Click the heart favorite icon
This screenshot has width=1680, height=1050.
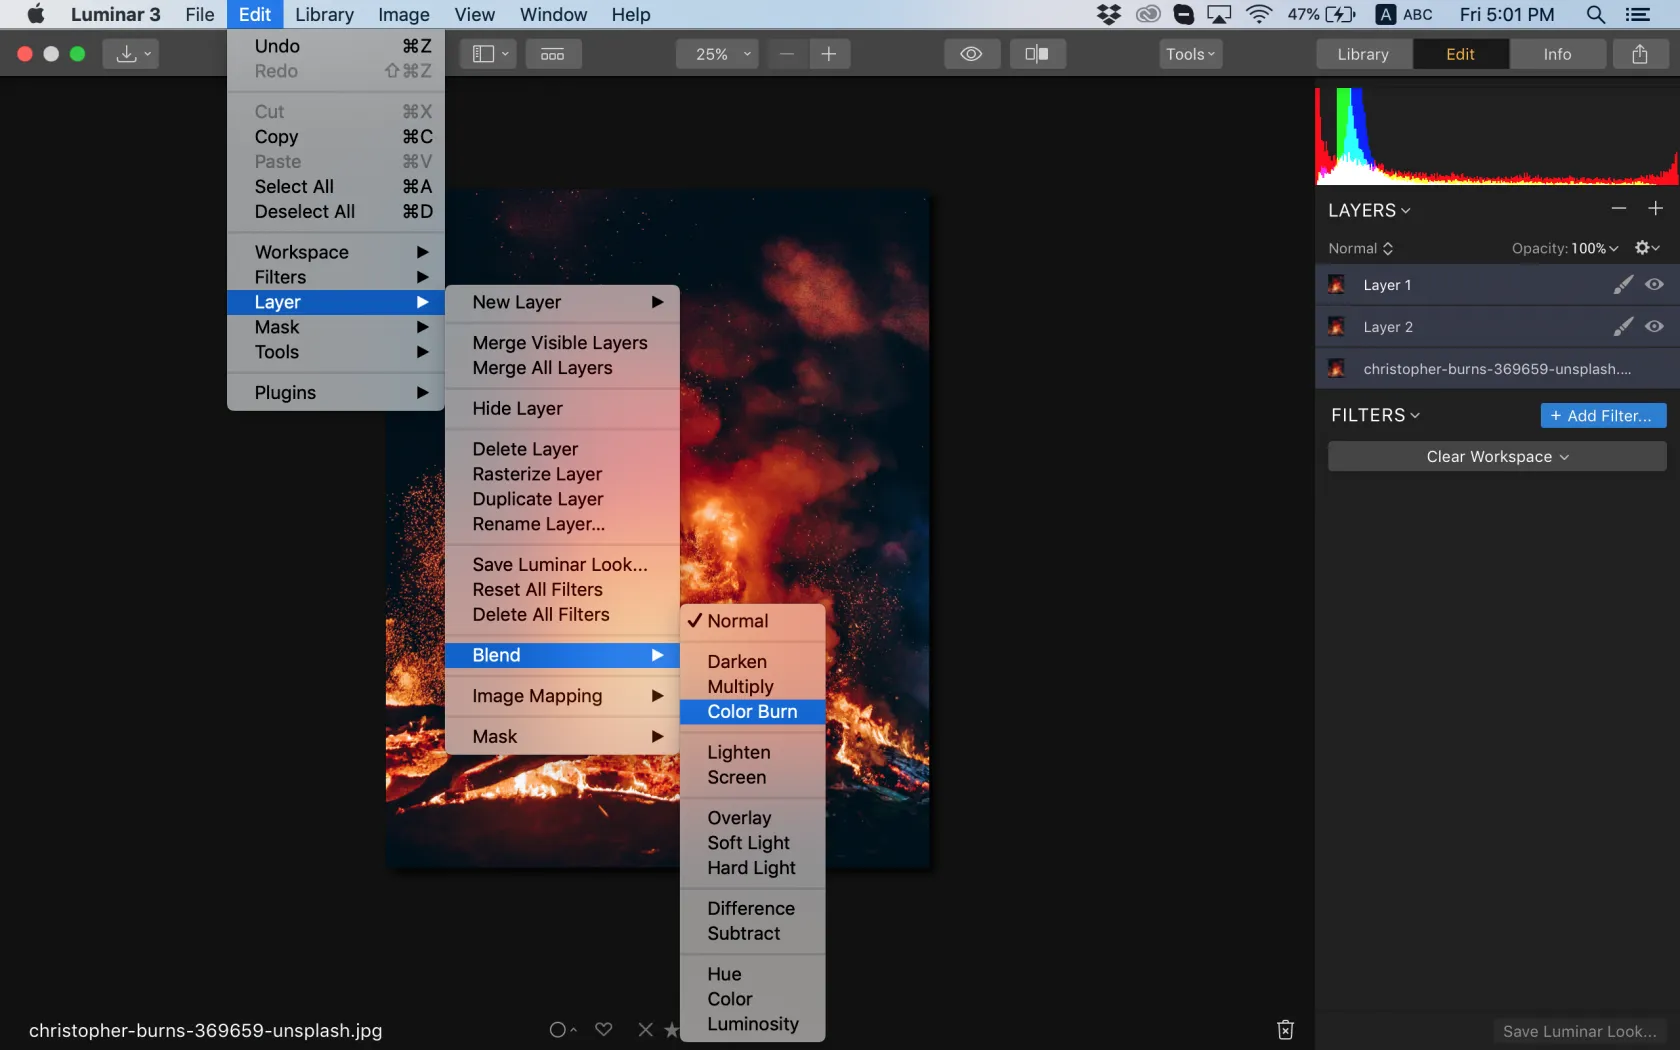pos(604,1029)
